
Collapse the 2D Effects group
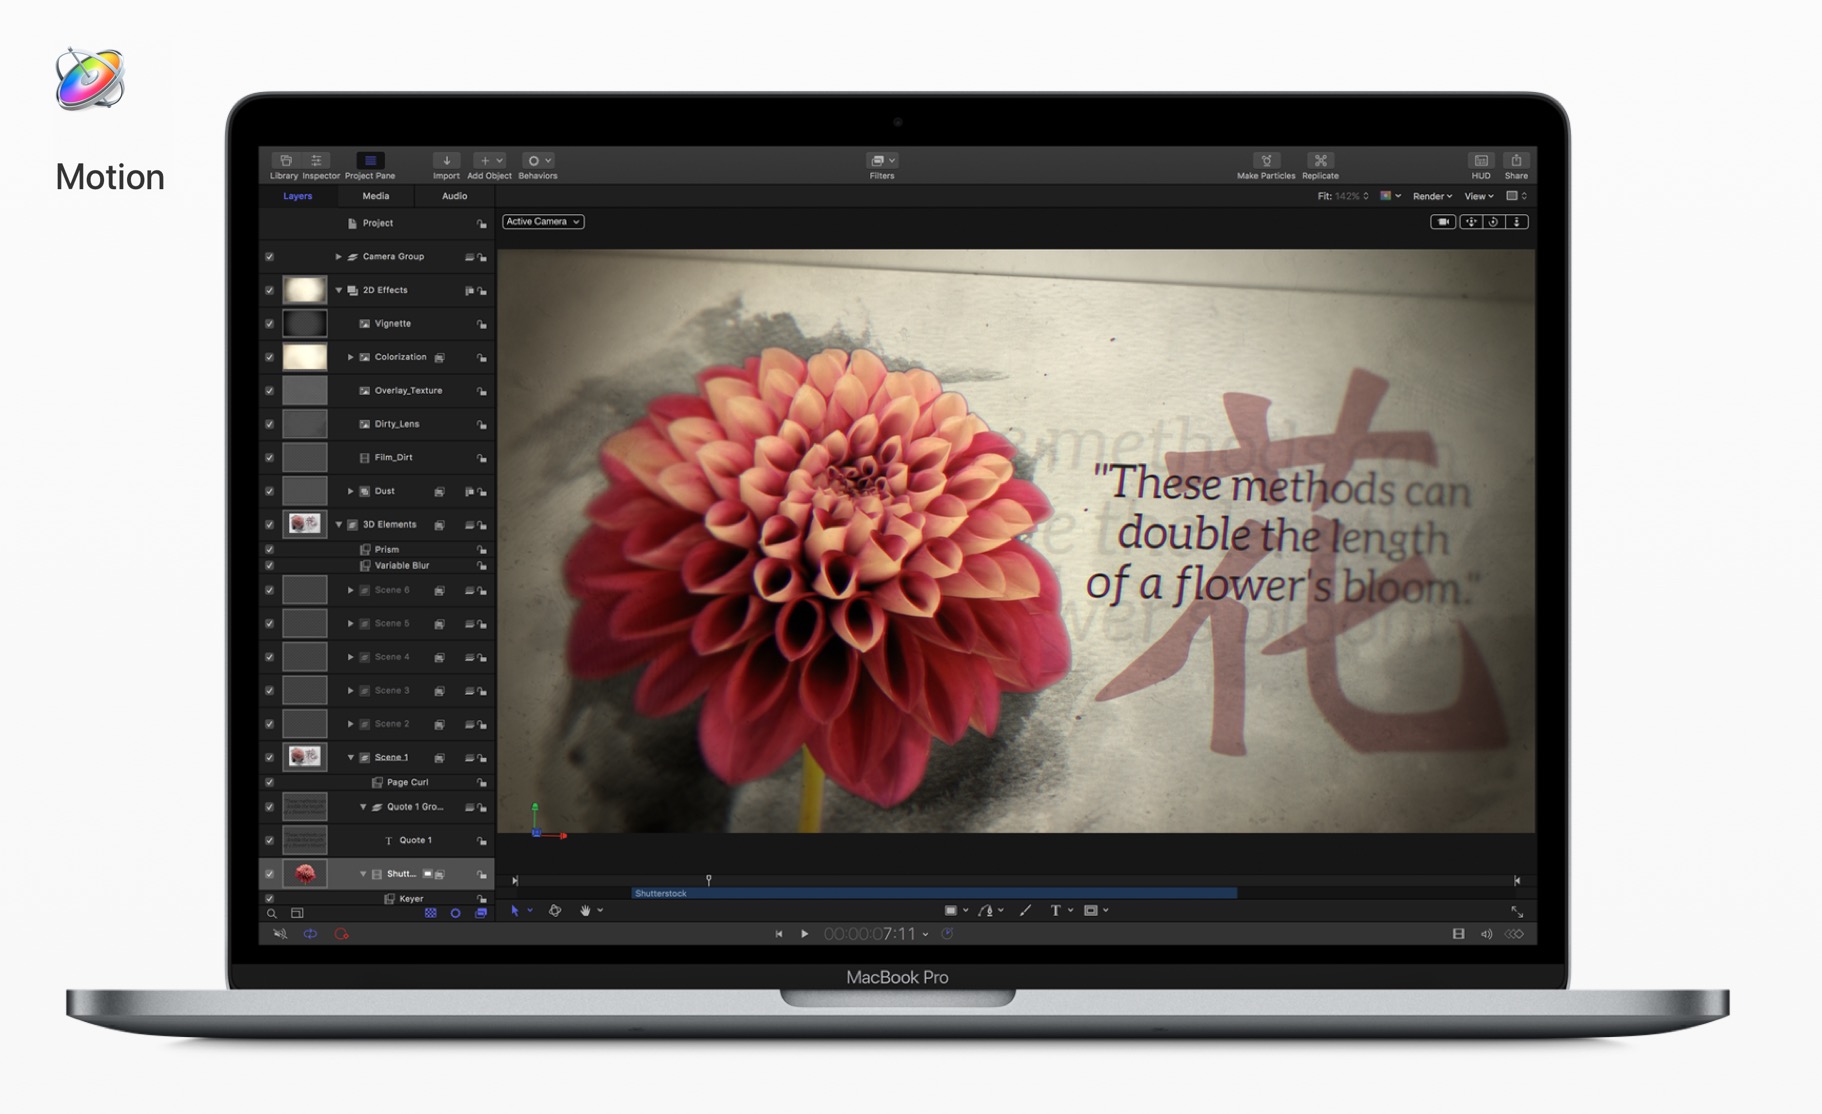click(339, 290)
